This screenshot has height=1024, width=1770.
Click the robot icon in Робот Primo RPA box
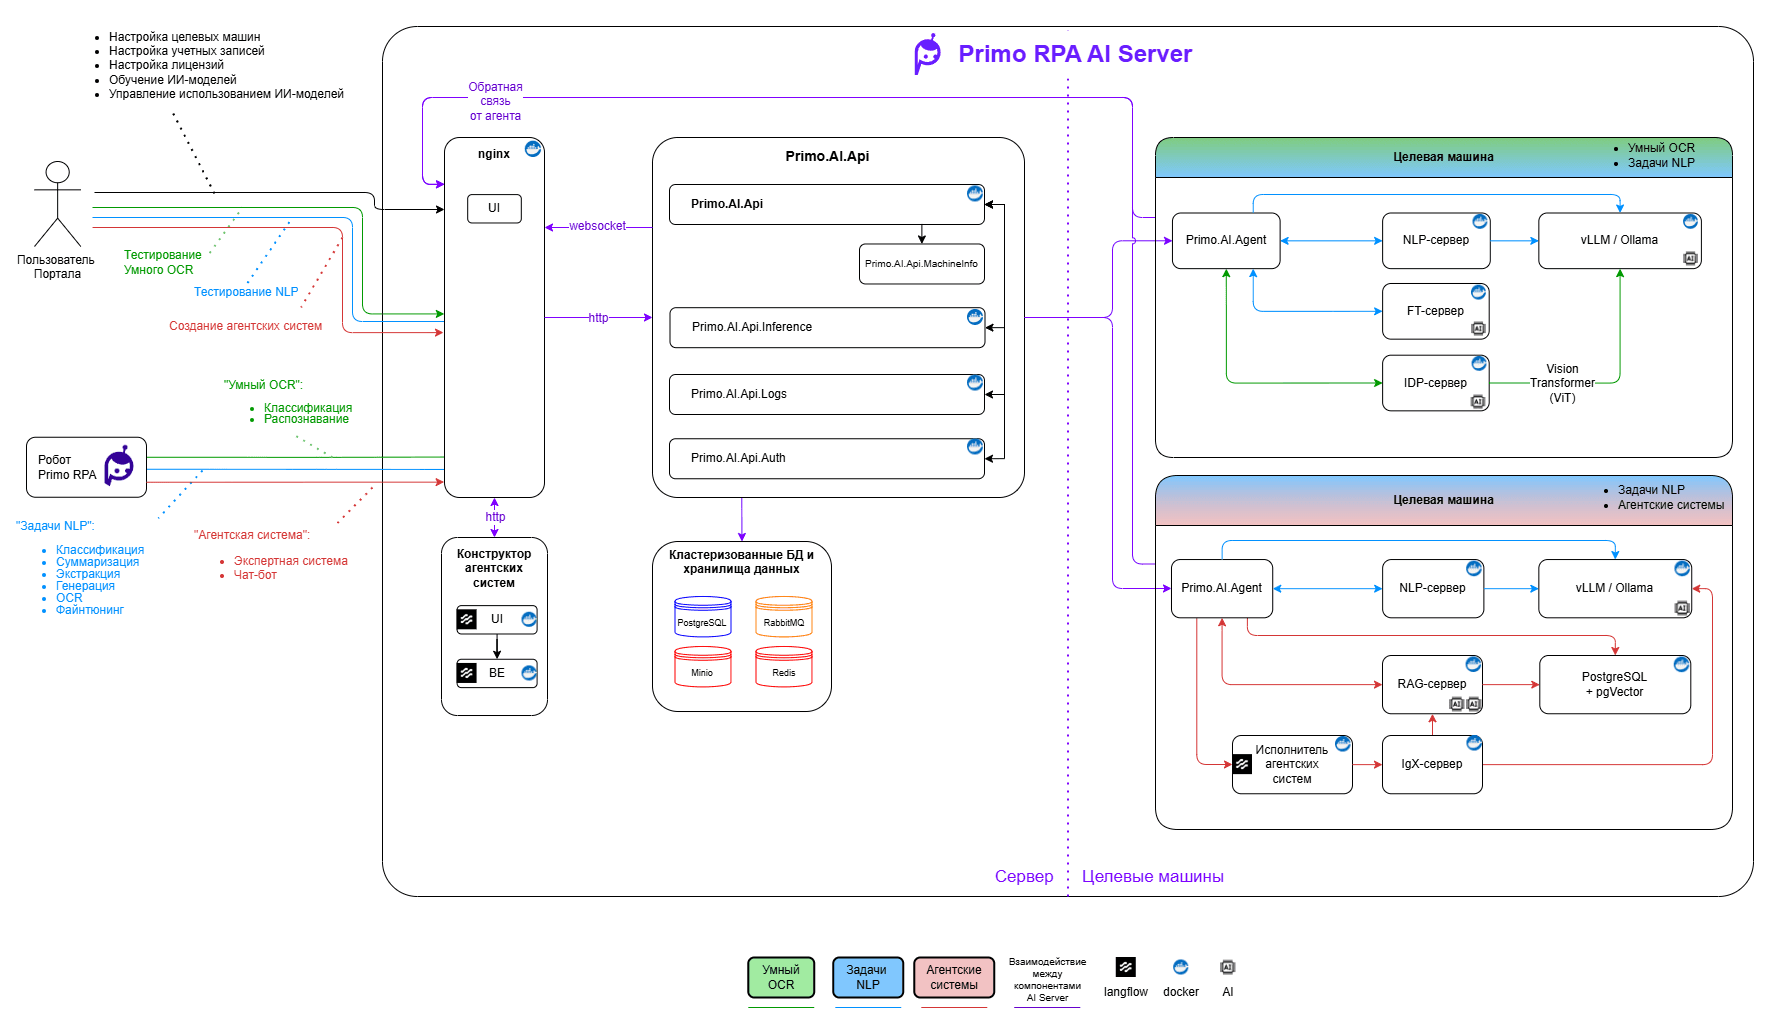(119, 466)
